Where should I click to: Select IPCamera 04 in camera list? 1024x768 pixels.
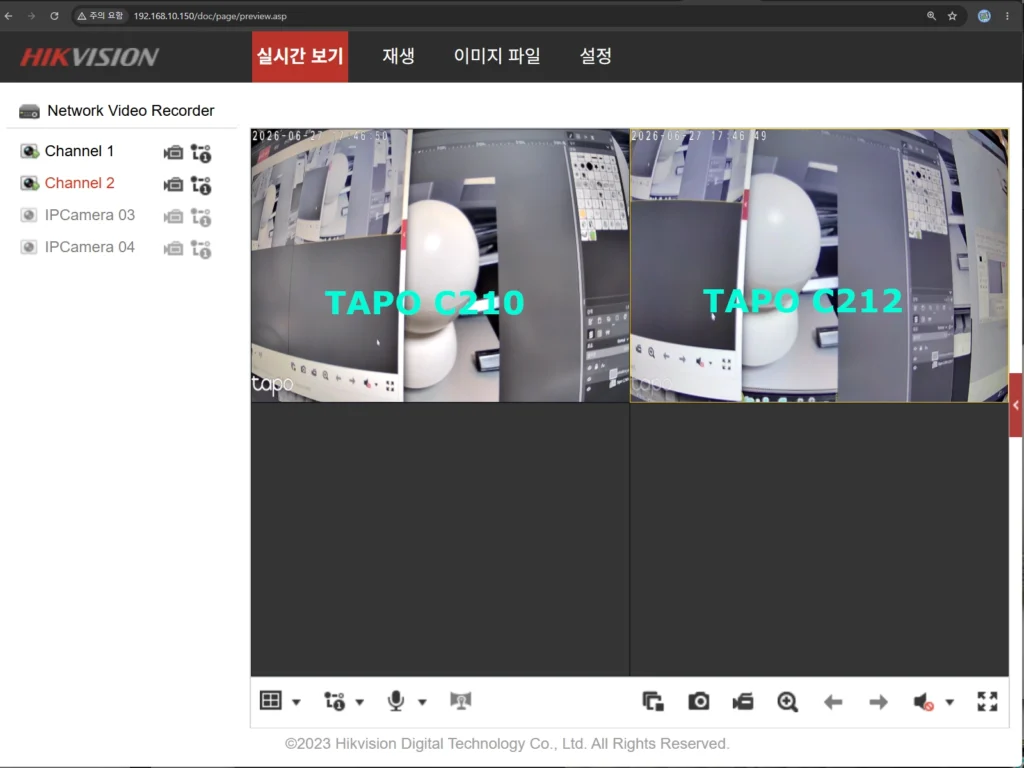pyautogui.click(x=89, y=247)
